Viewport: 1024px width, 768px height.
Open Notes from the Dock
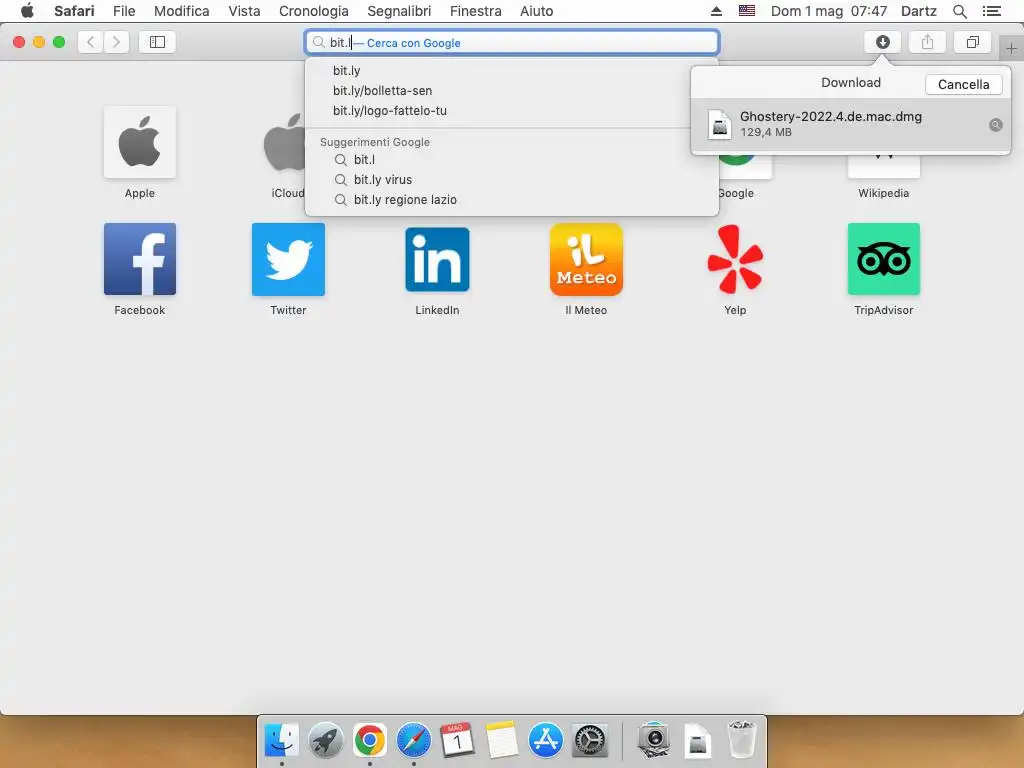coord(502,740)
